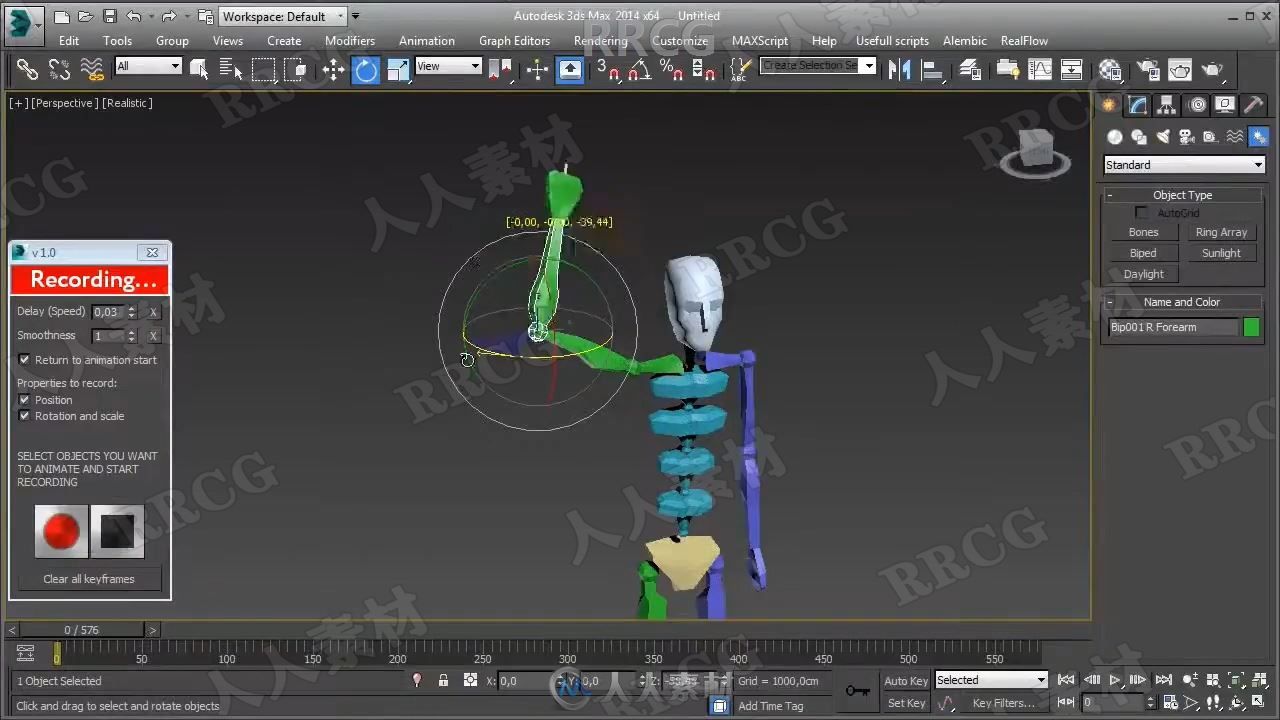
Task: Click the Play Animation button
Action: tap(1115, 680)
